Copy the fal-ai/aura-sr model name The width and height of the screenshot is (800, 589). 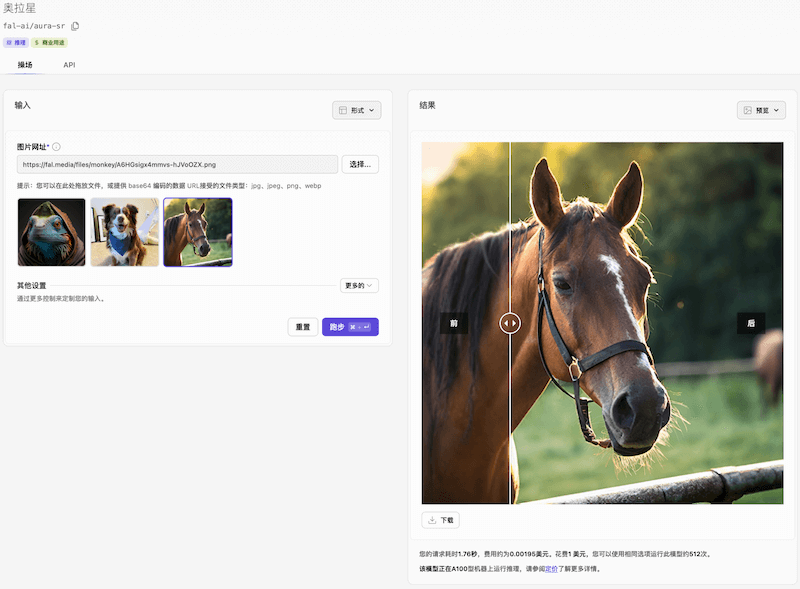click(75, 26)
